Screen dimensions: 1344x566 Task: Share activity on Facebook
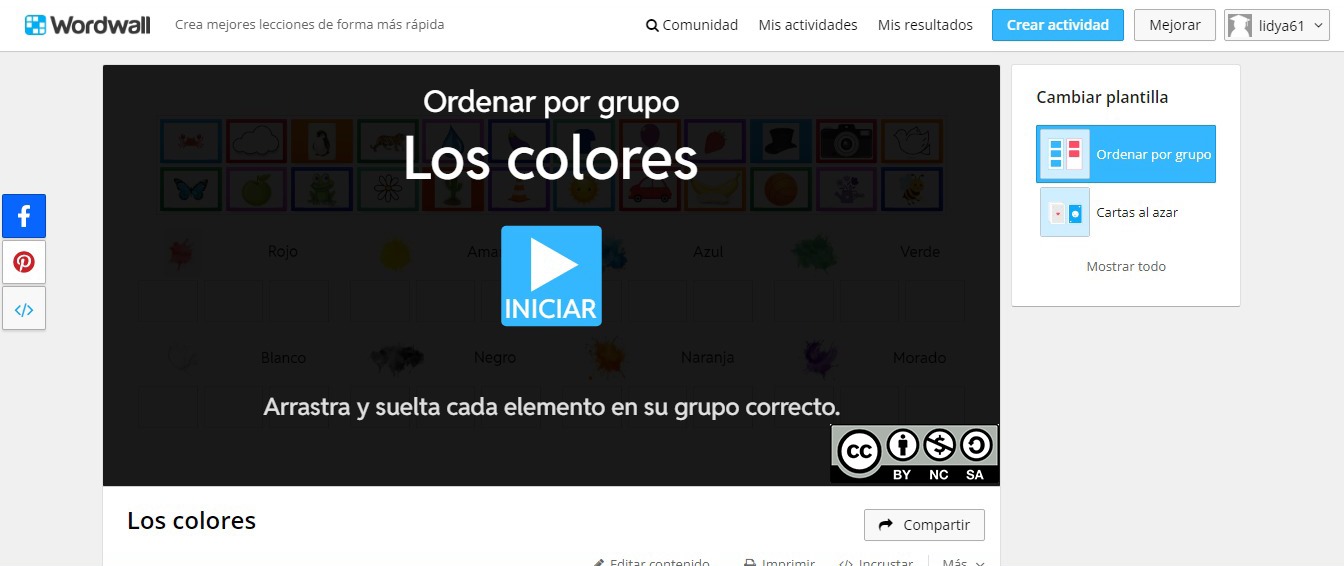tap(24, 216)
